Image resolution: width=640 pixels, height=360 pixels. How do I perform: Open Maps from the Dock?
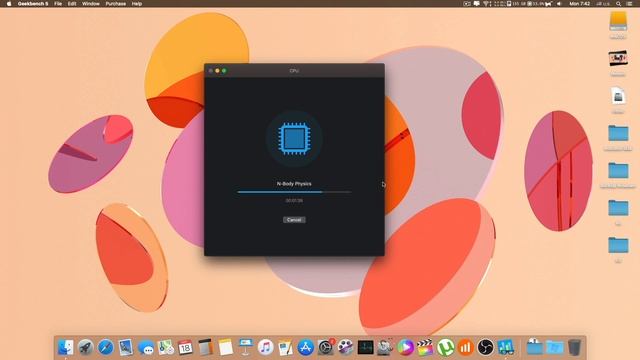[x=166, y=347]
